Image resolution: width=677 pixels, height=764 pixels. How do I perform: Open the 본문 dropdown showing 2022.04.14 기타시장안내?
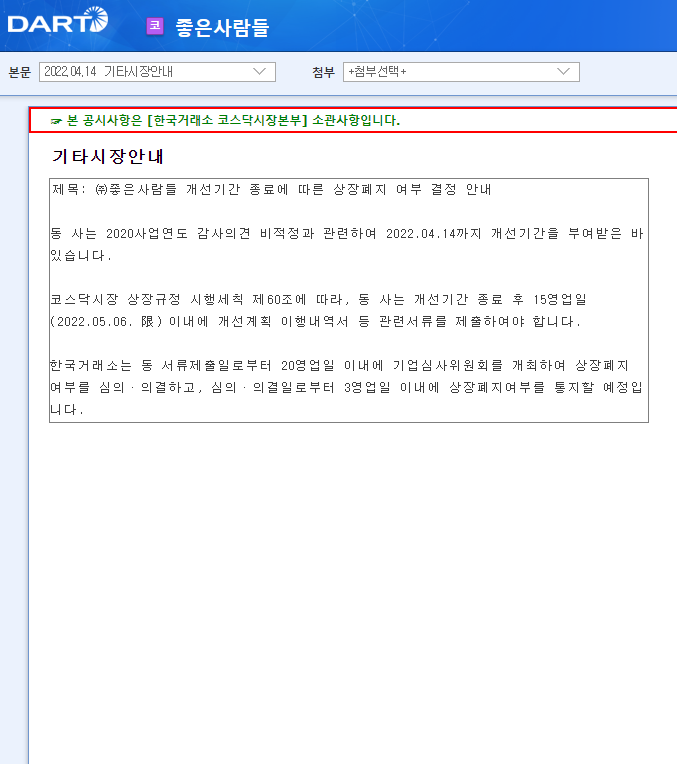click(x=157, y=72)
